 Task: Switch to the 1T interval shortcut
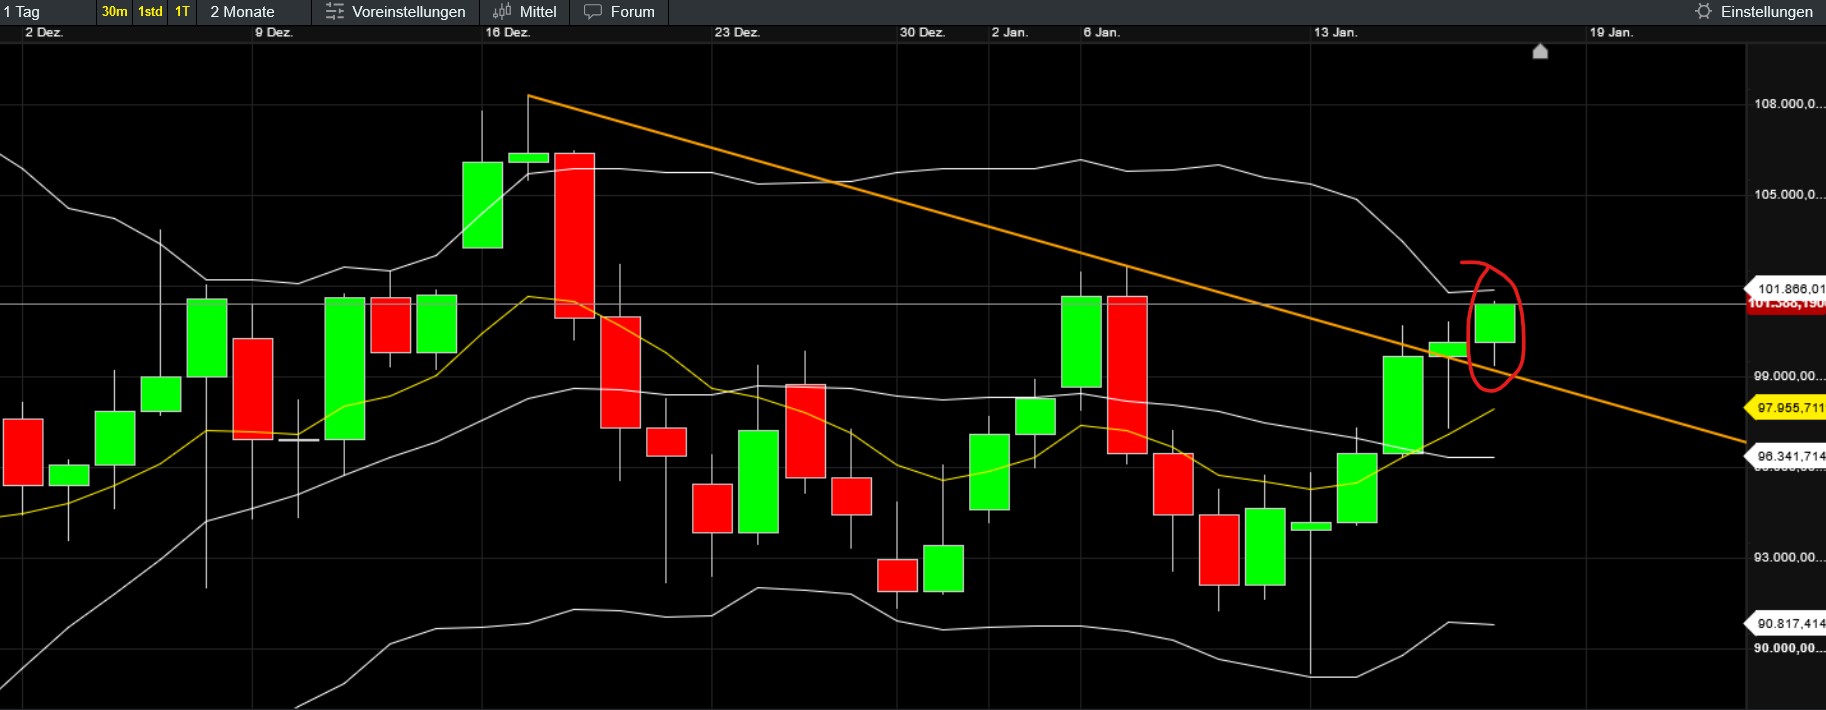[x=182, y=12]
